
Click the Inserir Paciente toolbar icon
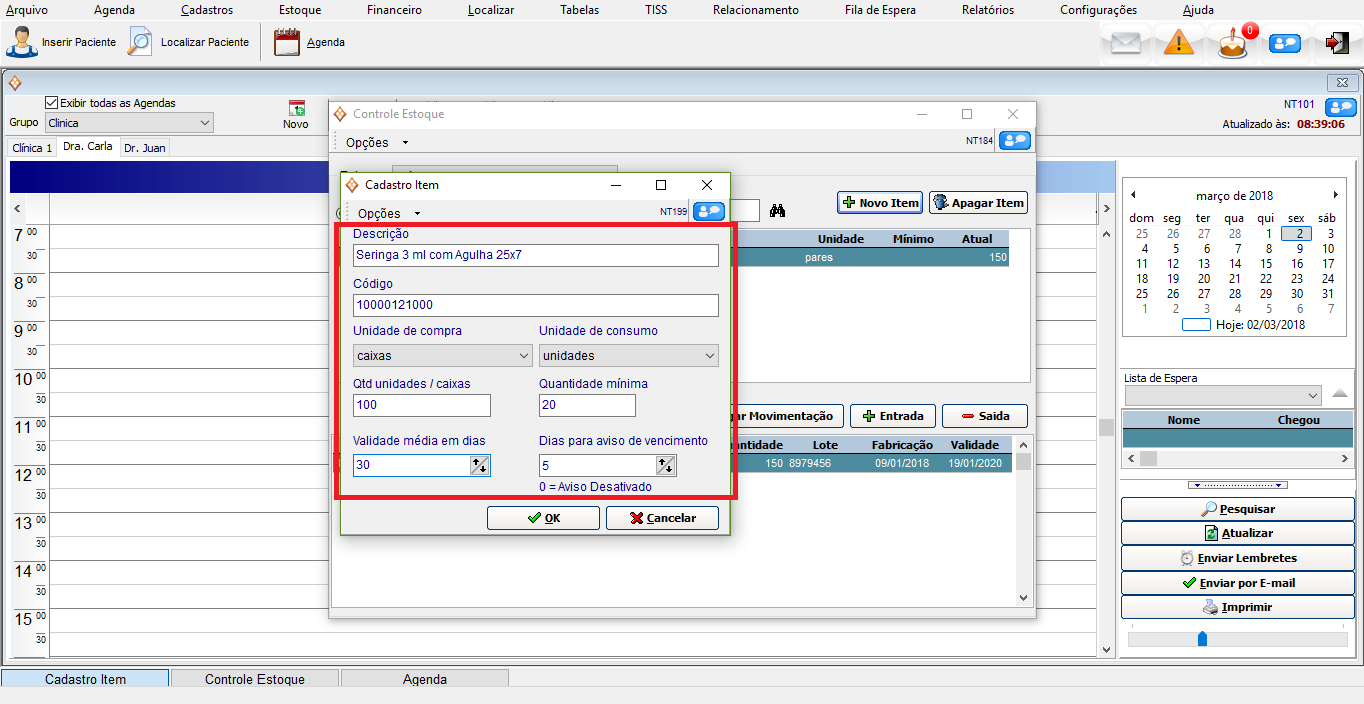[x=22, y=43]
